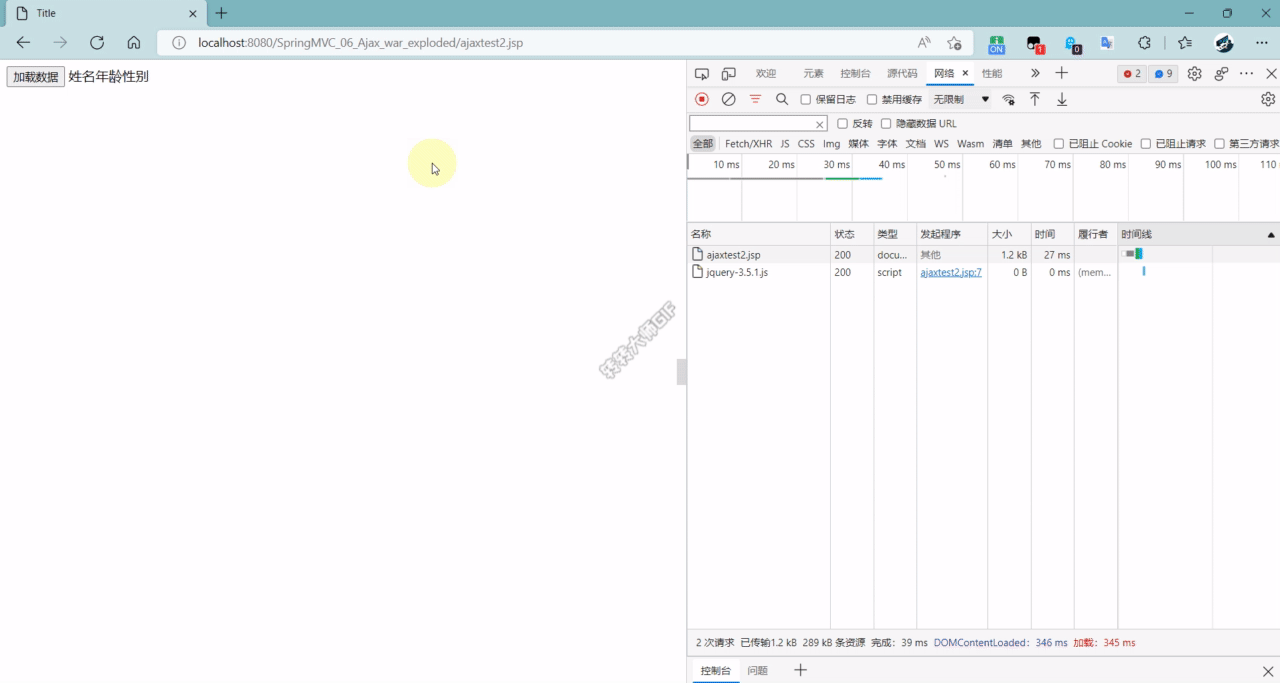Open search in the network panel
Image resolution: width=1280 pixels, height=683 pixels.
coord(782,99)
